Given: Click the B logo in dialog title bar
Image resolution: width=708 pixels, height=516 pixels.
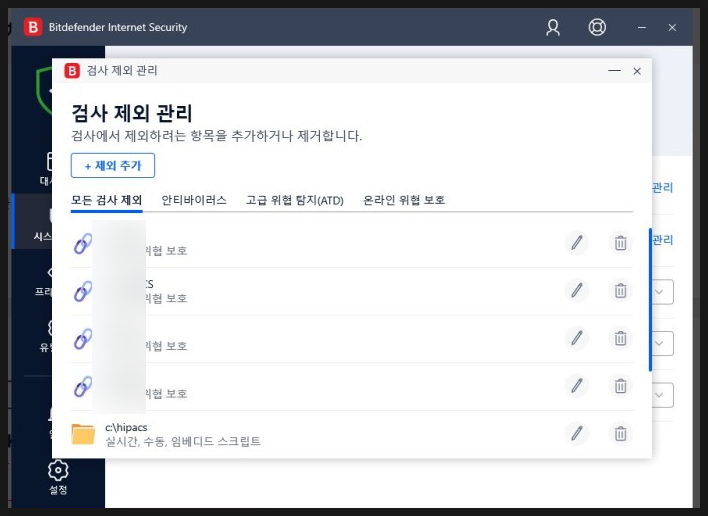Looking at the screenshot, I should pyautogui.click(x=72, y=71).
